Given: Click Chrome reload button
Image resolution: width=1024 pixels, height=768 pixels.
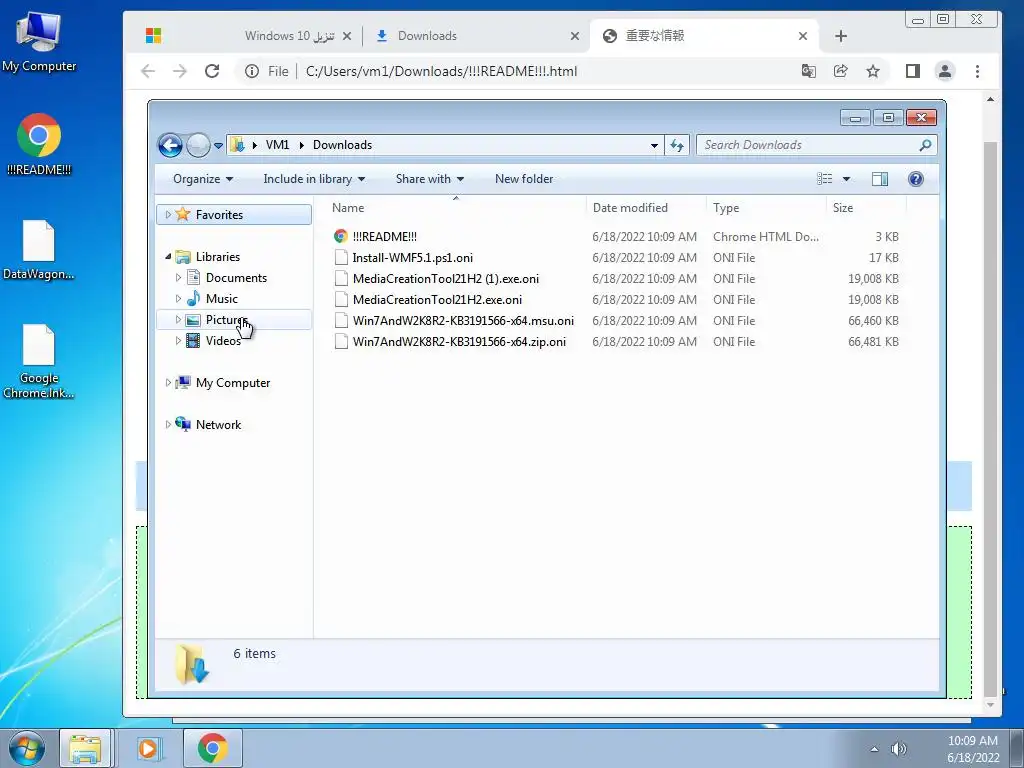Looking at the screenshot, I should click(212, 71).
